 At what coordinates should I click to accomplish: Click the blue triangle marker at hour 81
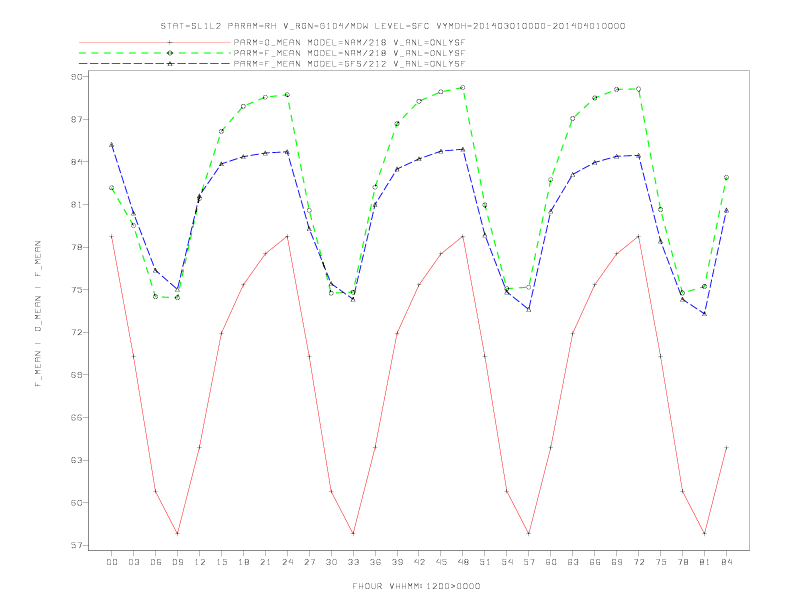click(705, 314)
